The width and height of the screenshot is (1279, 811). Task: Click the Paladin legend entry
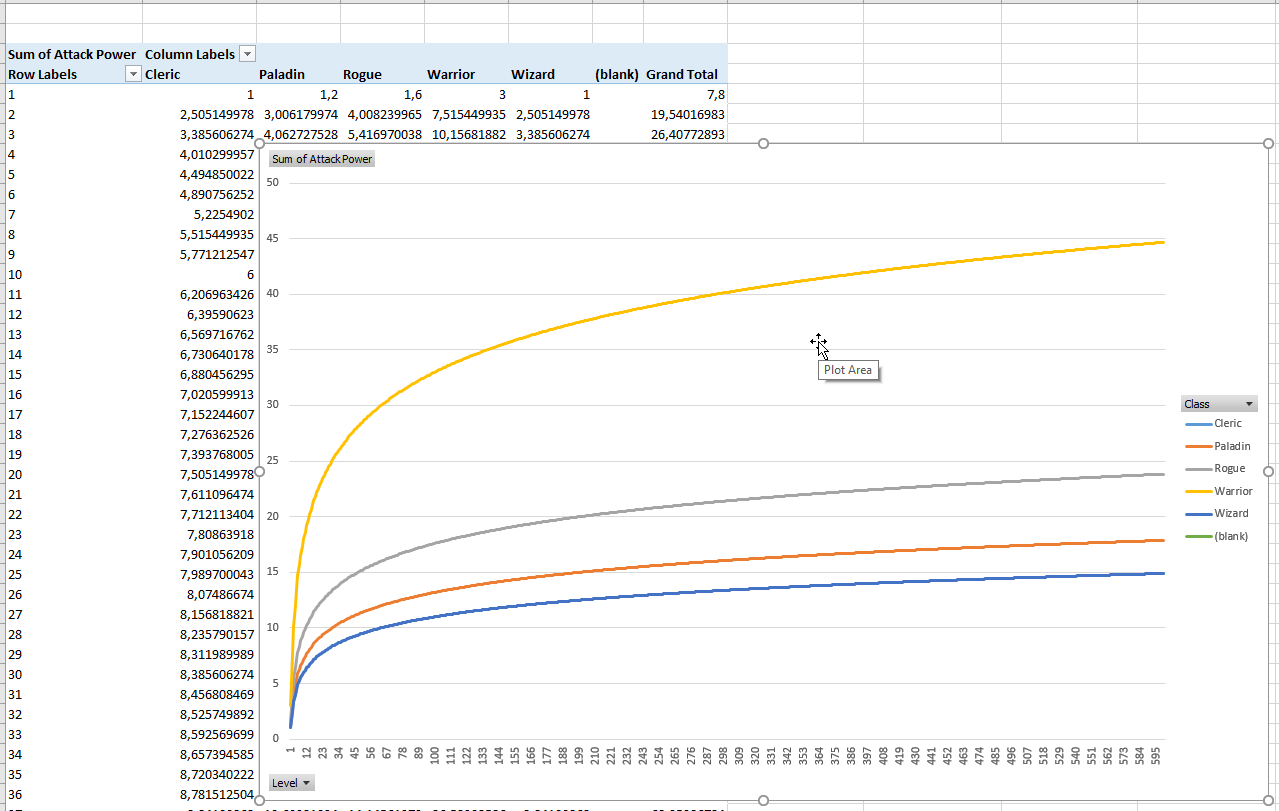click(1231, 446)
